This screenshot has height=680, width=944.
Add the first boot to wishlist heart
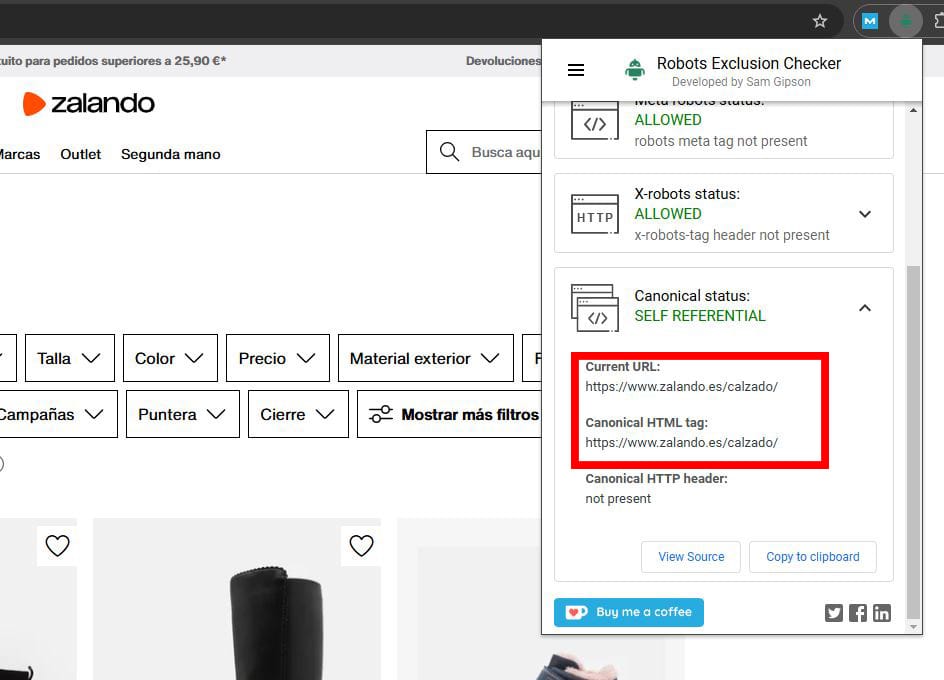click(57, 546)
